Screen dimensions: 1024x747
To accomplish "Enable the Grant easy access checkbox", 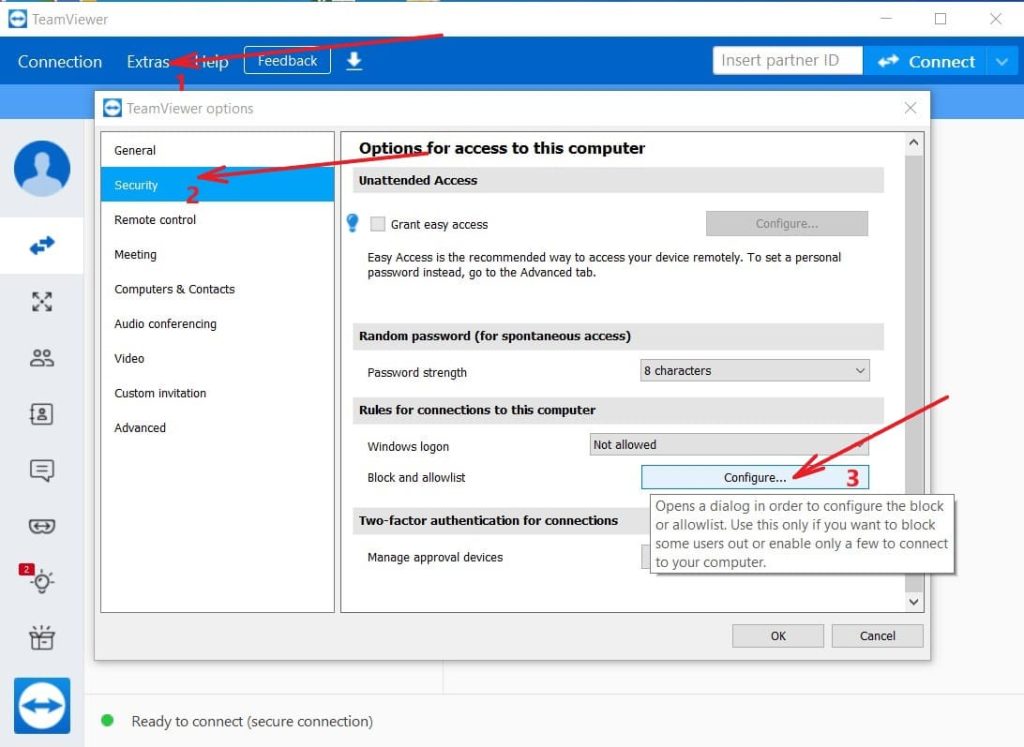I will [378, 224].
